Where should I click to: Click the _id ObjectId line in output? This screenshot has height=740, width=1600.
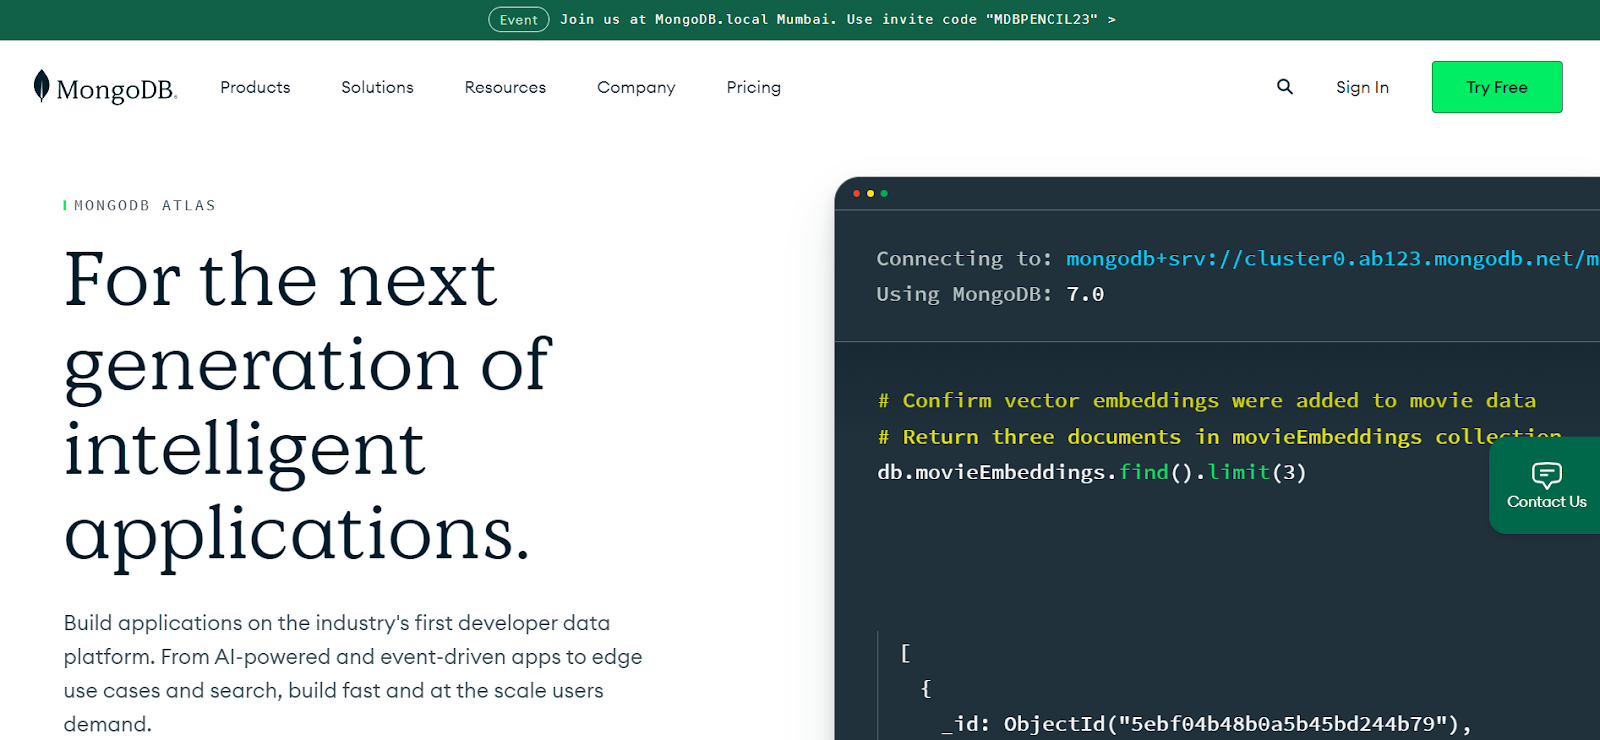(1206, 724)
